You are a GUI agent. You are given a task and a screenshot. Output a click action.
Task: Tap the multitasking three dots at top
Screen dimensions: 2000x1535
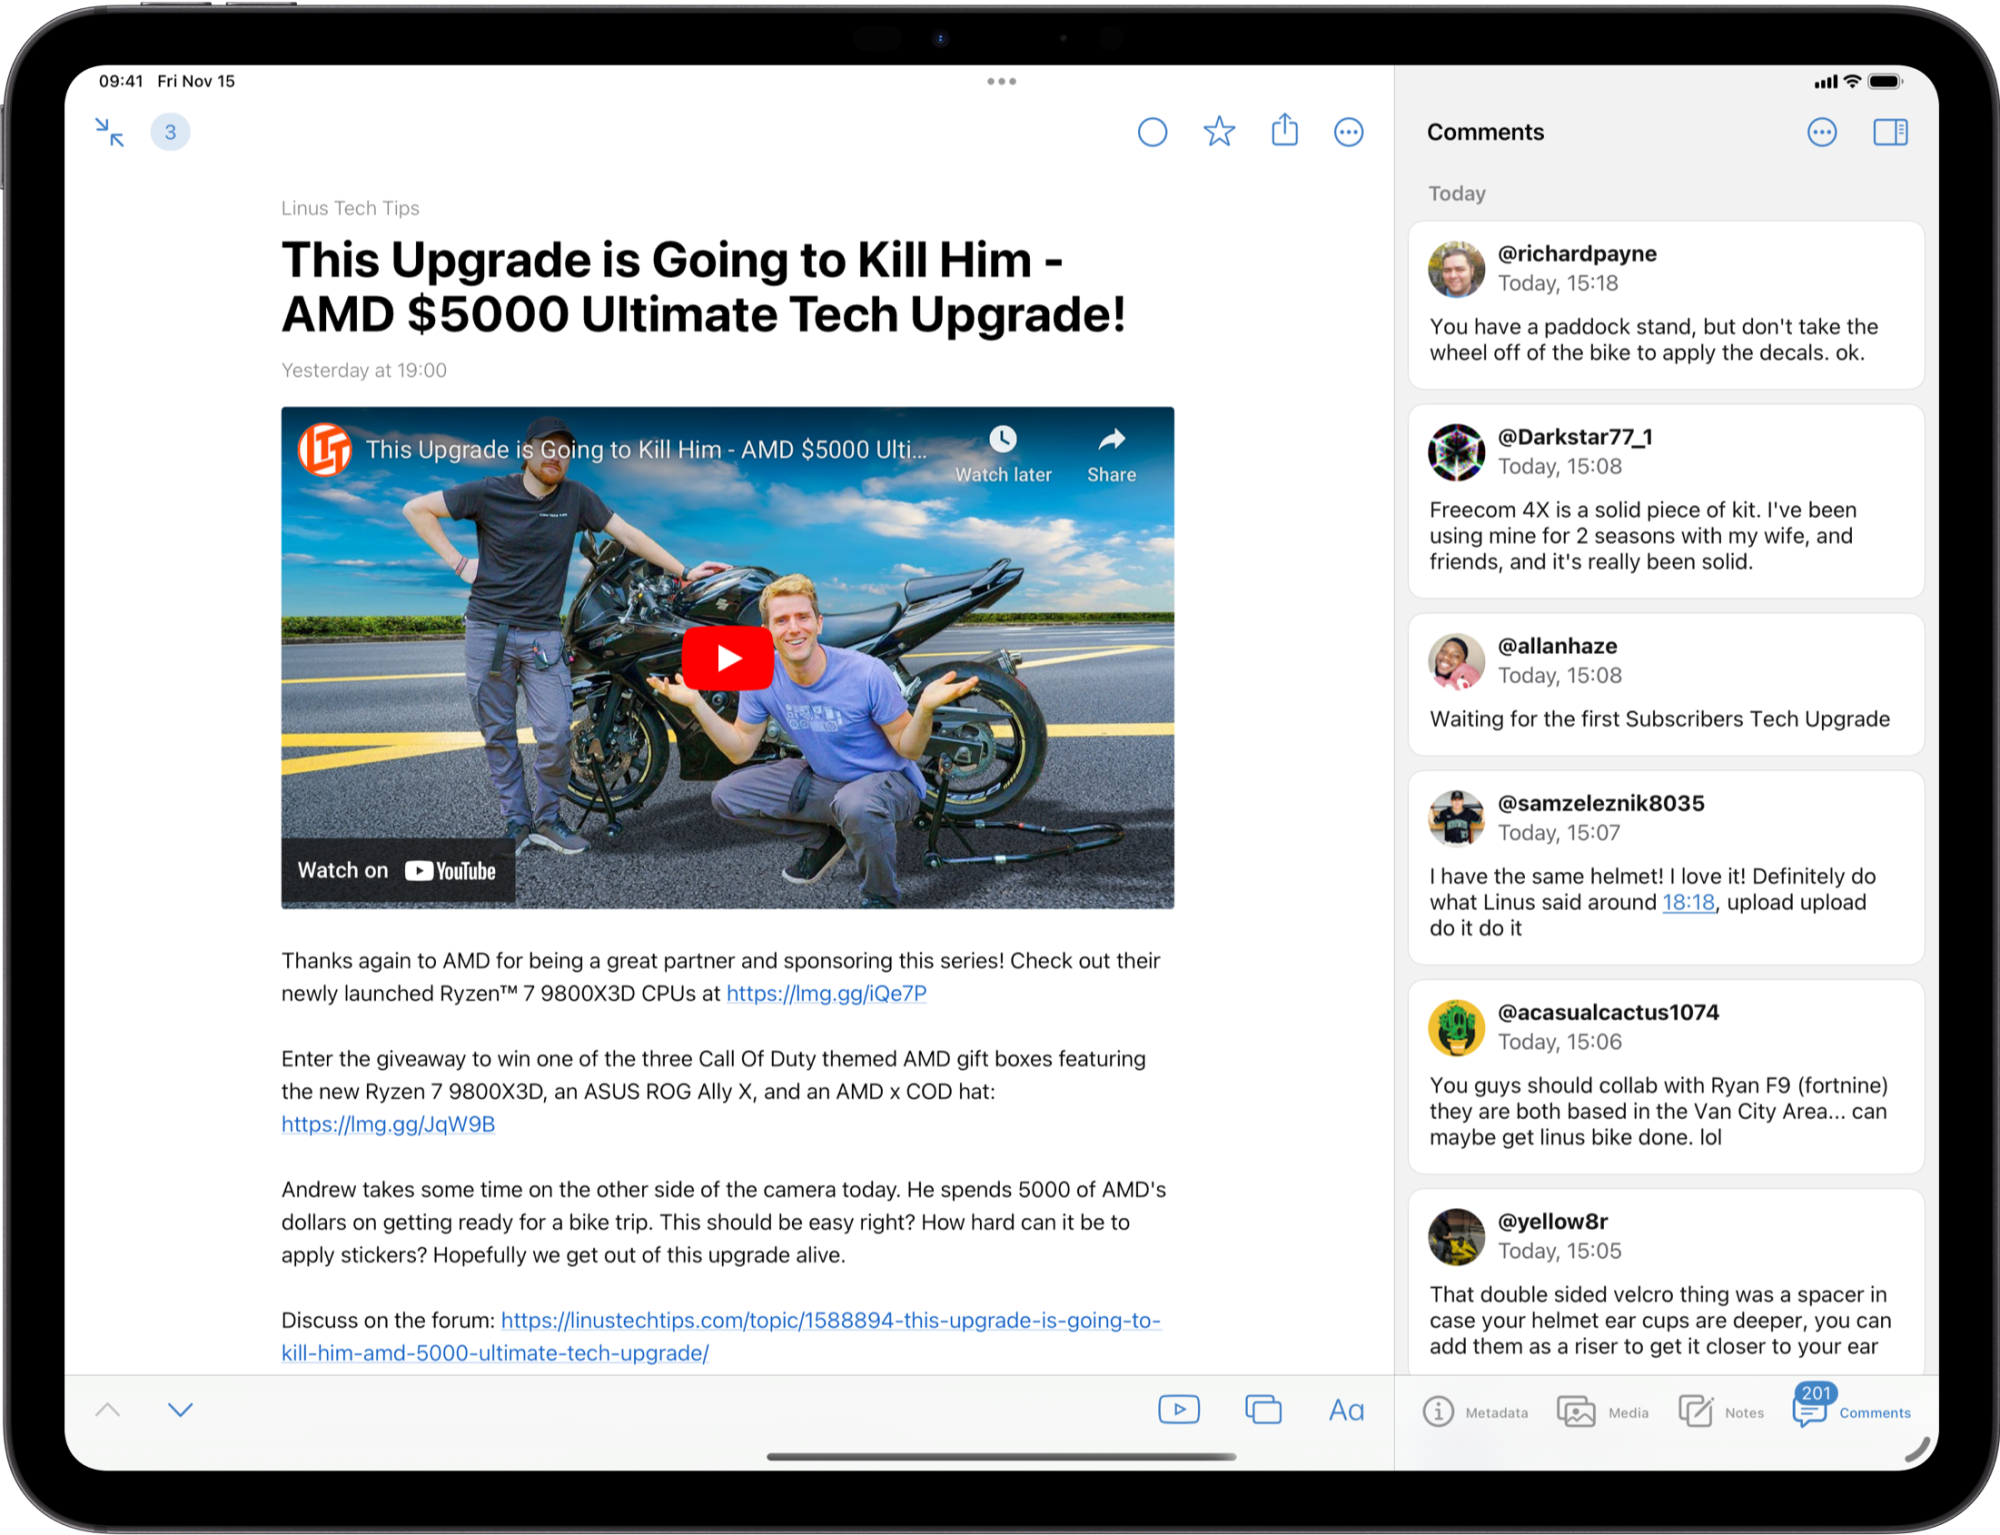(x=1001, y=81)
